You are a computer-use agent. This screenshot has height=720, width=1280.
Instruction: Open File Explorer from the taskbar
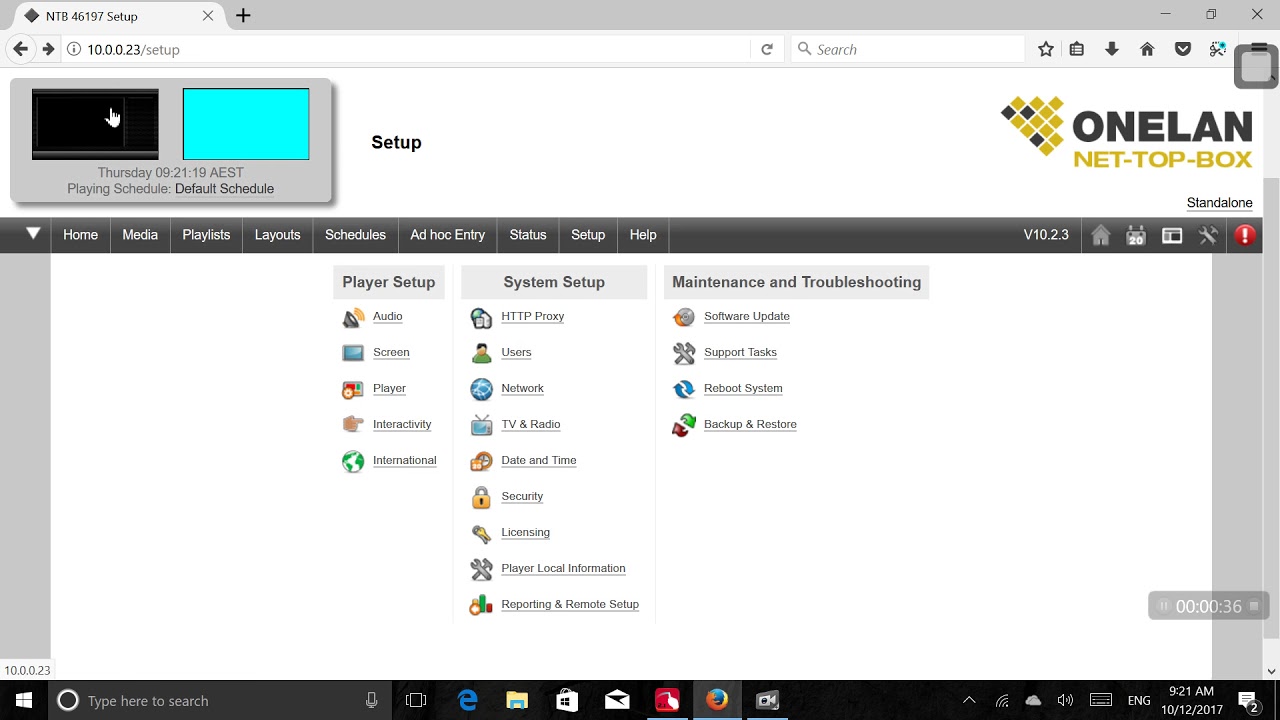click(517, 700)
